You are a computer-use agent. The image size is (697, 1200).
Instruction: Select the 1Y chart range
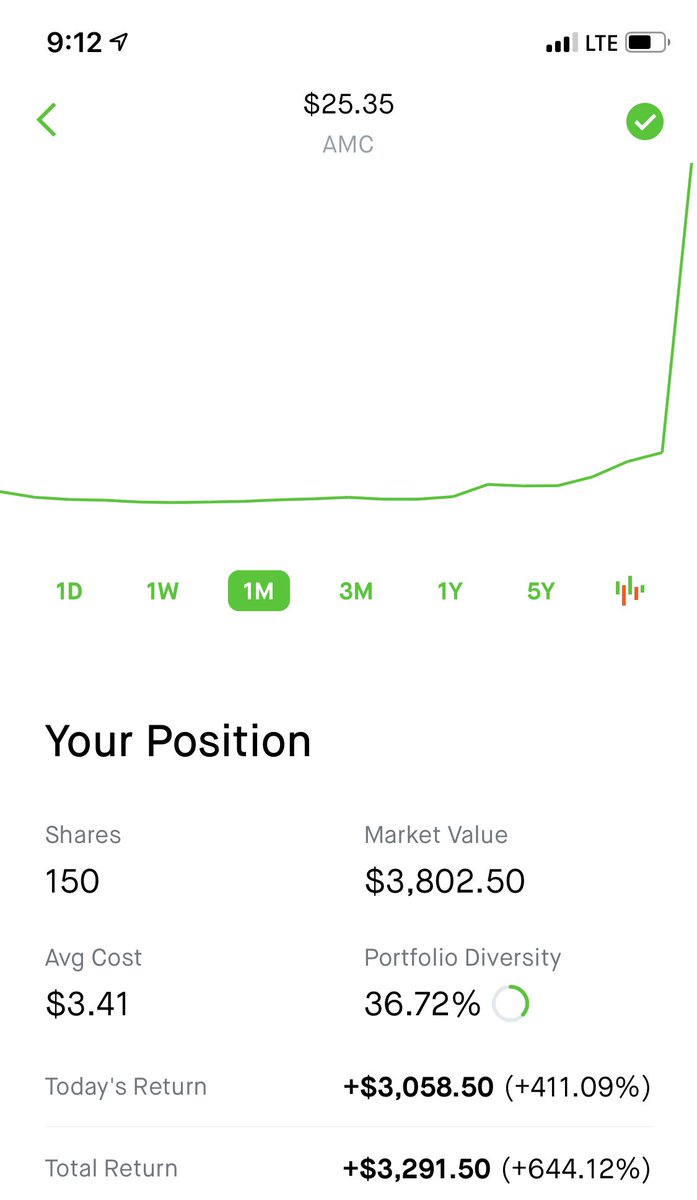coord(450,591)
